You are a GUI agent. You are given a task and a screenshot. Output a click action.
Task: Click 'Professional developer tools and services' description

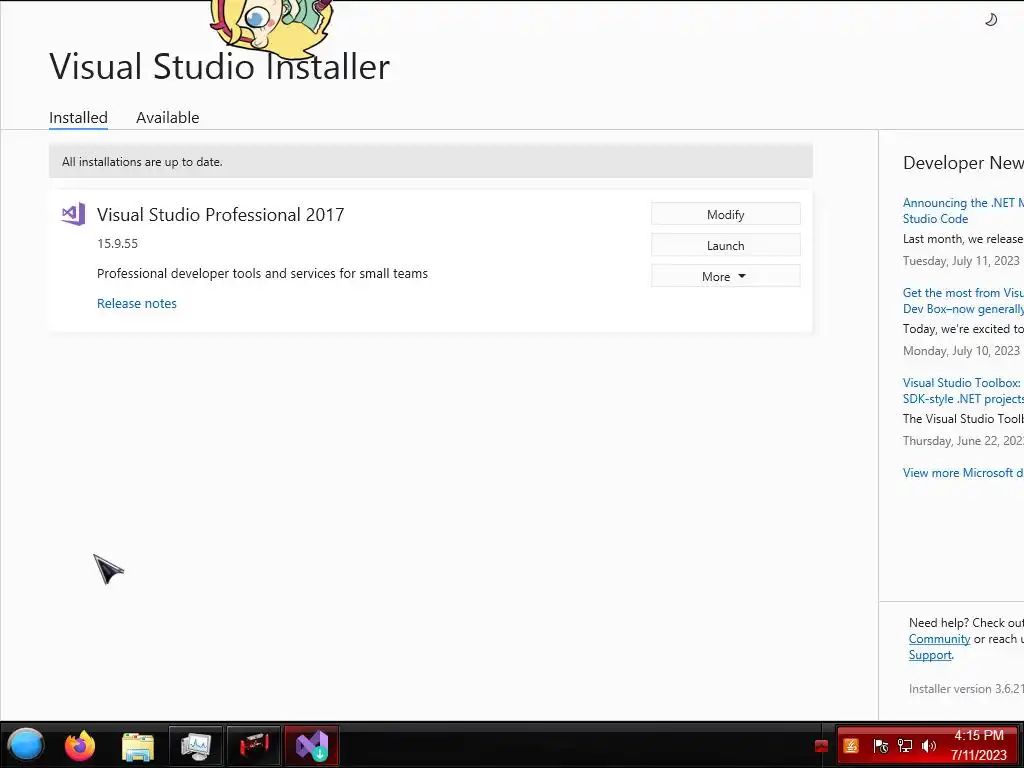[263, 274]
